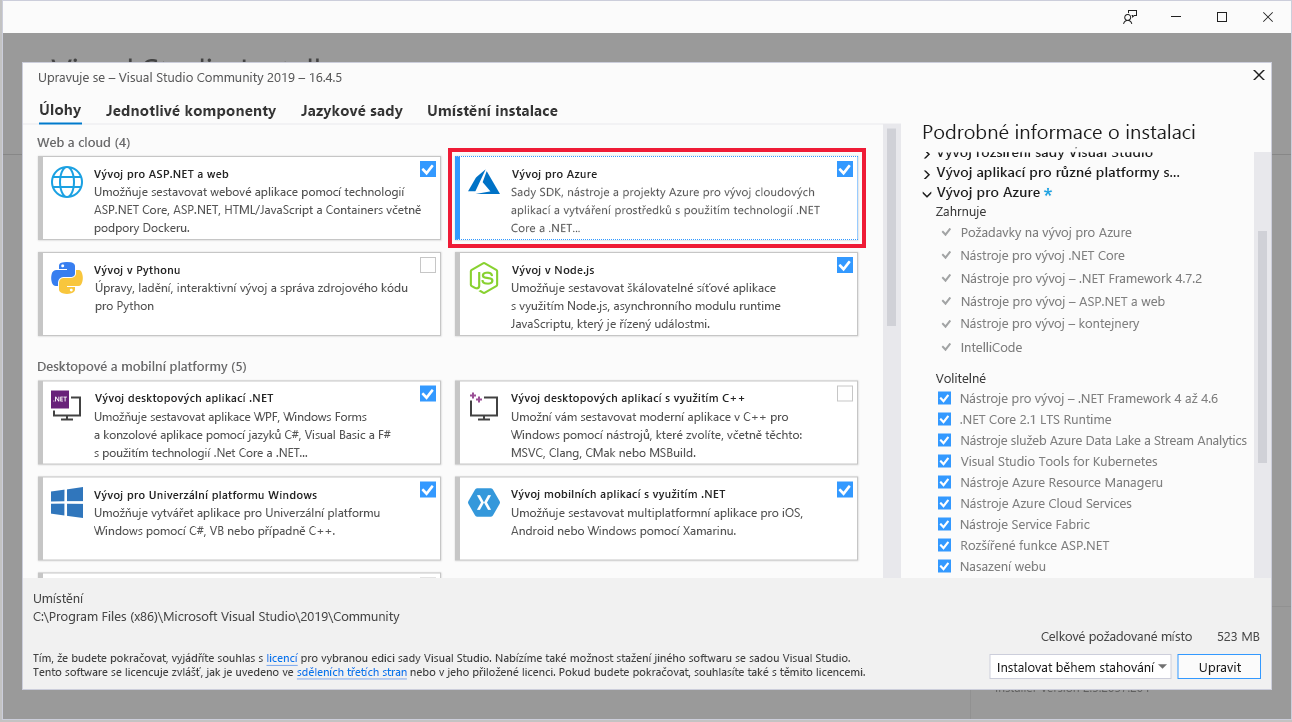
Task: Click the C++ desktop monitor icon
Action: [484, 405]
